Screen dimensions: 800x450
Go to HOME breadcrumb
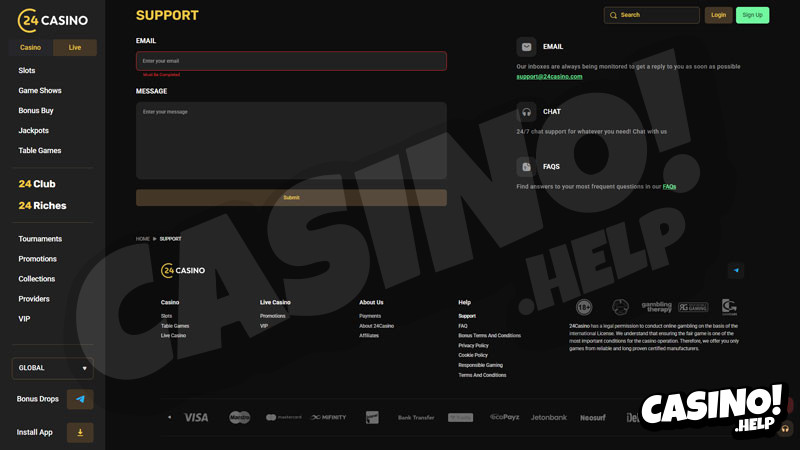pyautogui.click(x=143, y=239)
